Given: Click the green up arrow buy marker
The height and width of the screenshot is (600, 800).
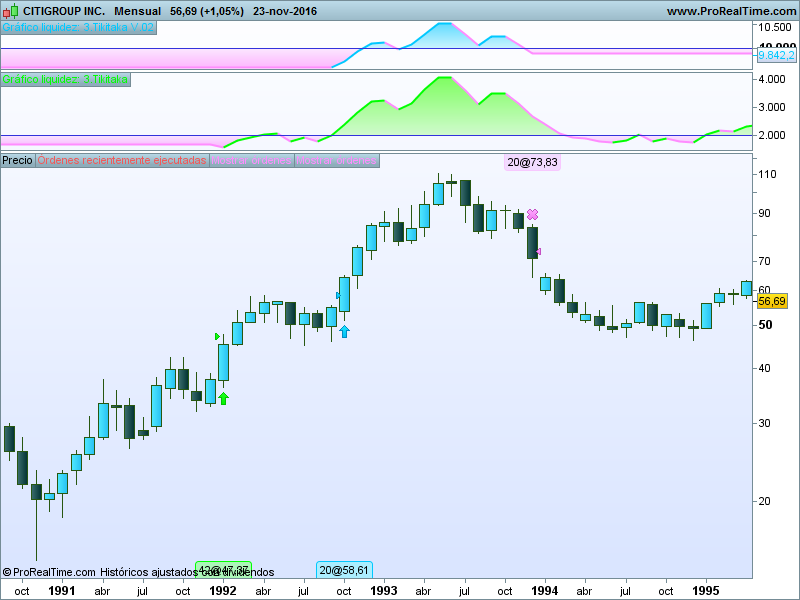Looking at the screenshot, I should [x=223, y=398].
